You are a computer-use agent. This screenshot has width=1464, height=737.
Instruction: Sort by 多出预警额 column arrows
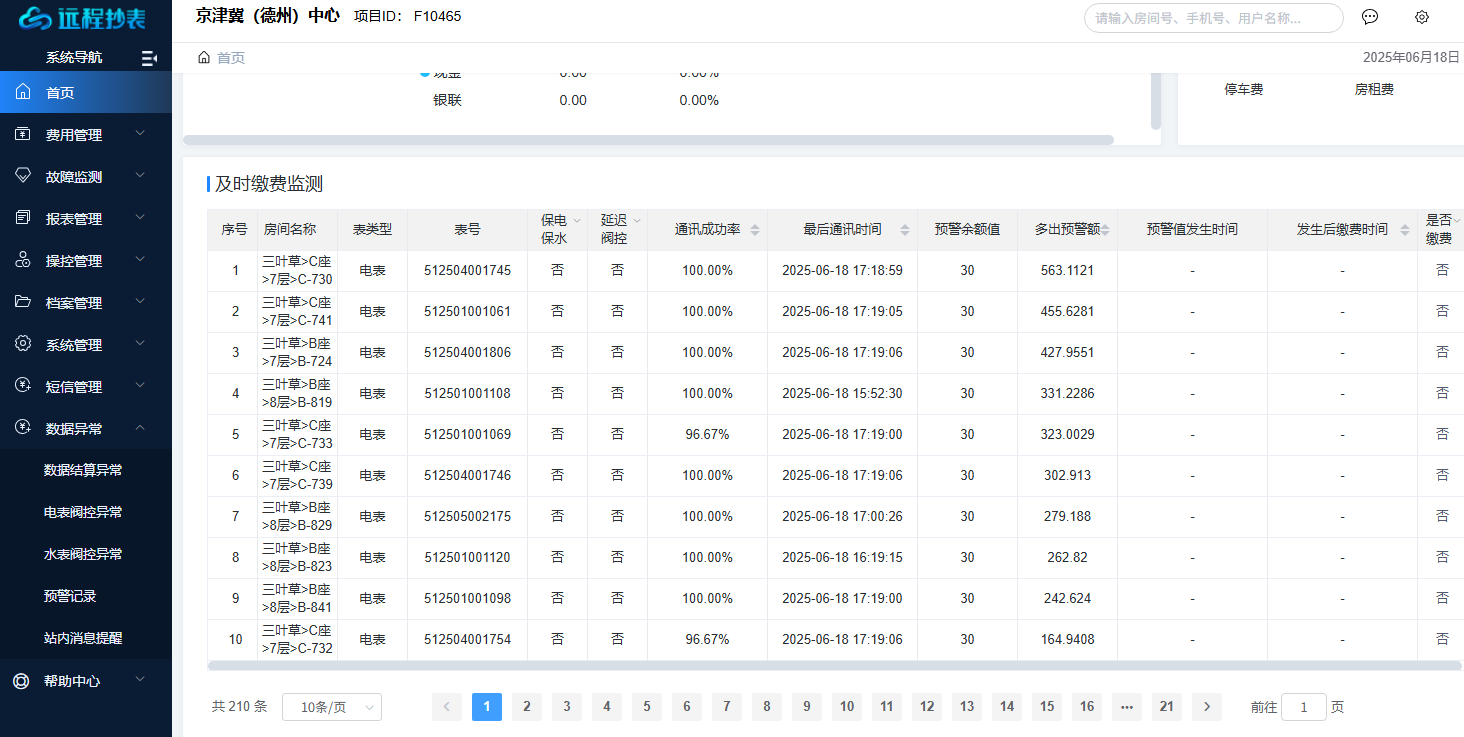coord(1106,230)
